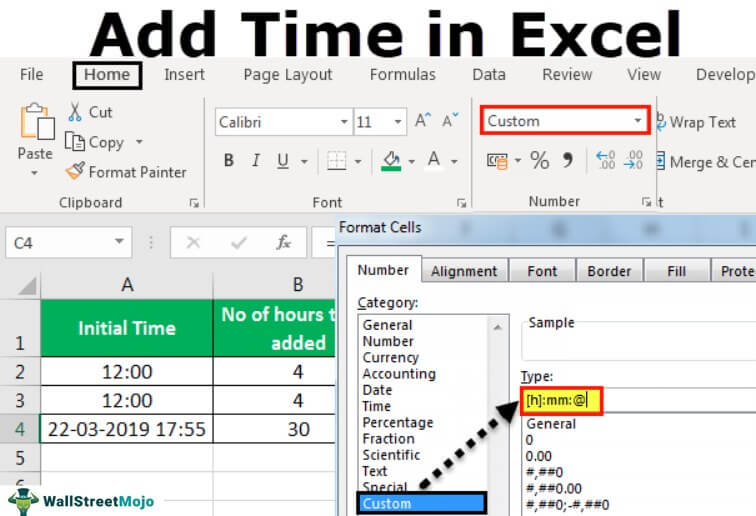Select Border tab in Format Cells
Image resolution: width=756 pixels, height=516 pixels.
pos(609,271)
